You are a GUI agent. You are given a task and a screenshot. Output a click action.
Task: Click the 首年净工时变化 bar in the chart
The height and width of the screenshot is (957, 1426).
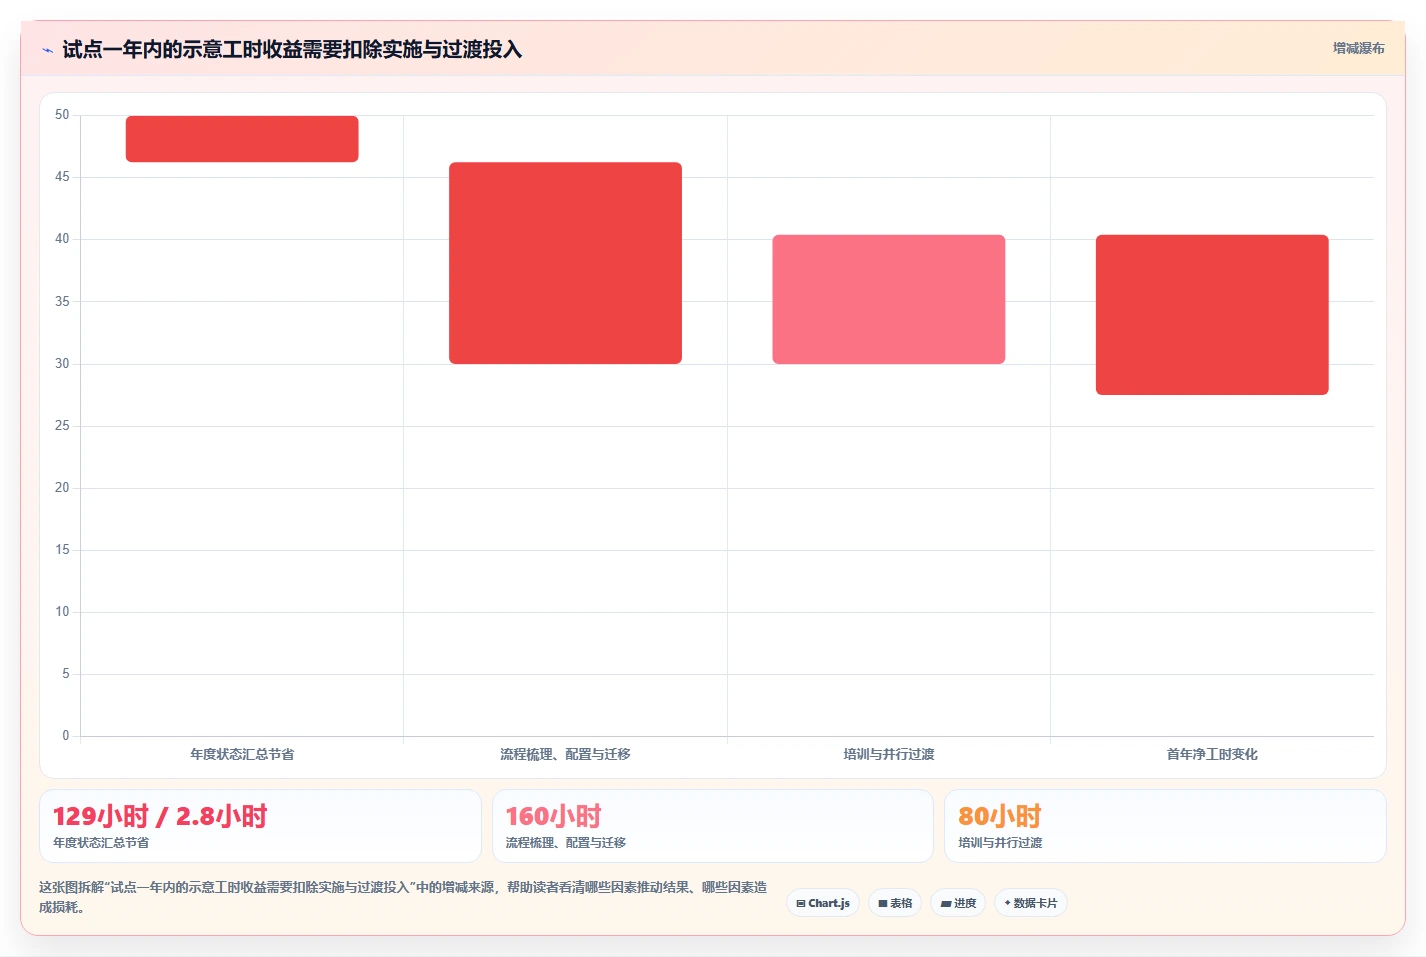point(1212,315)
